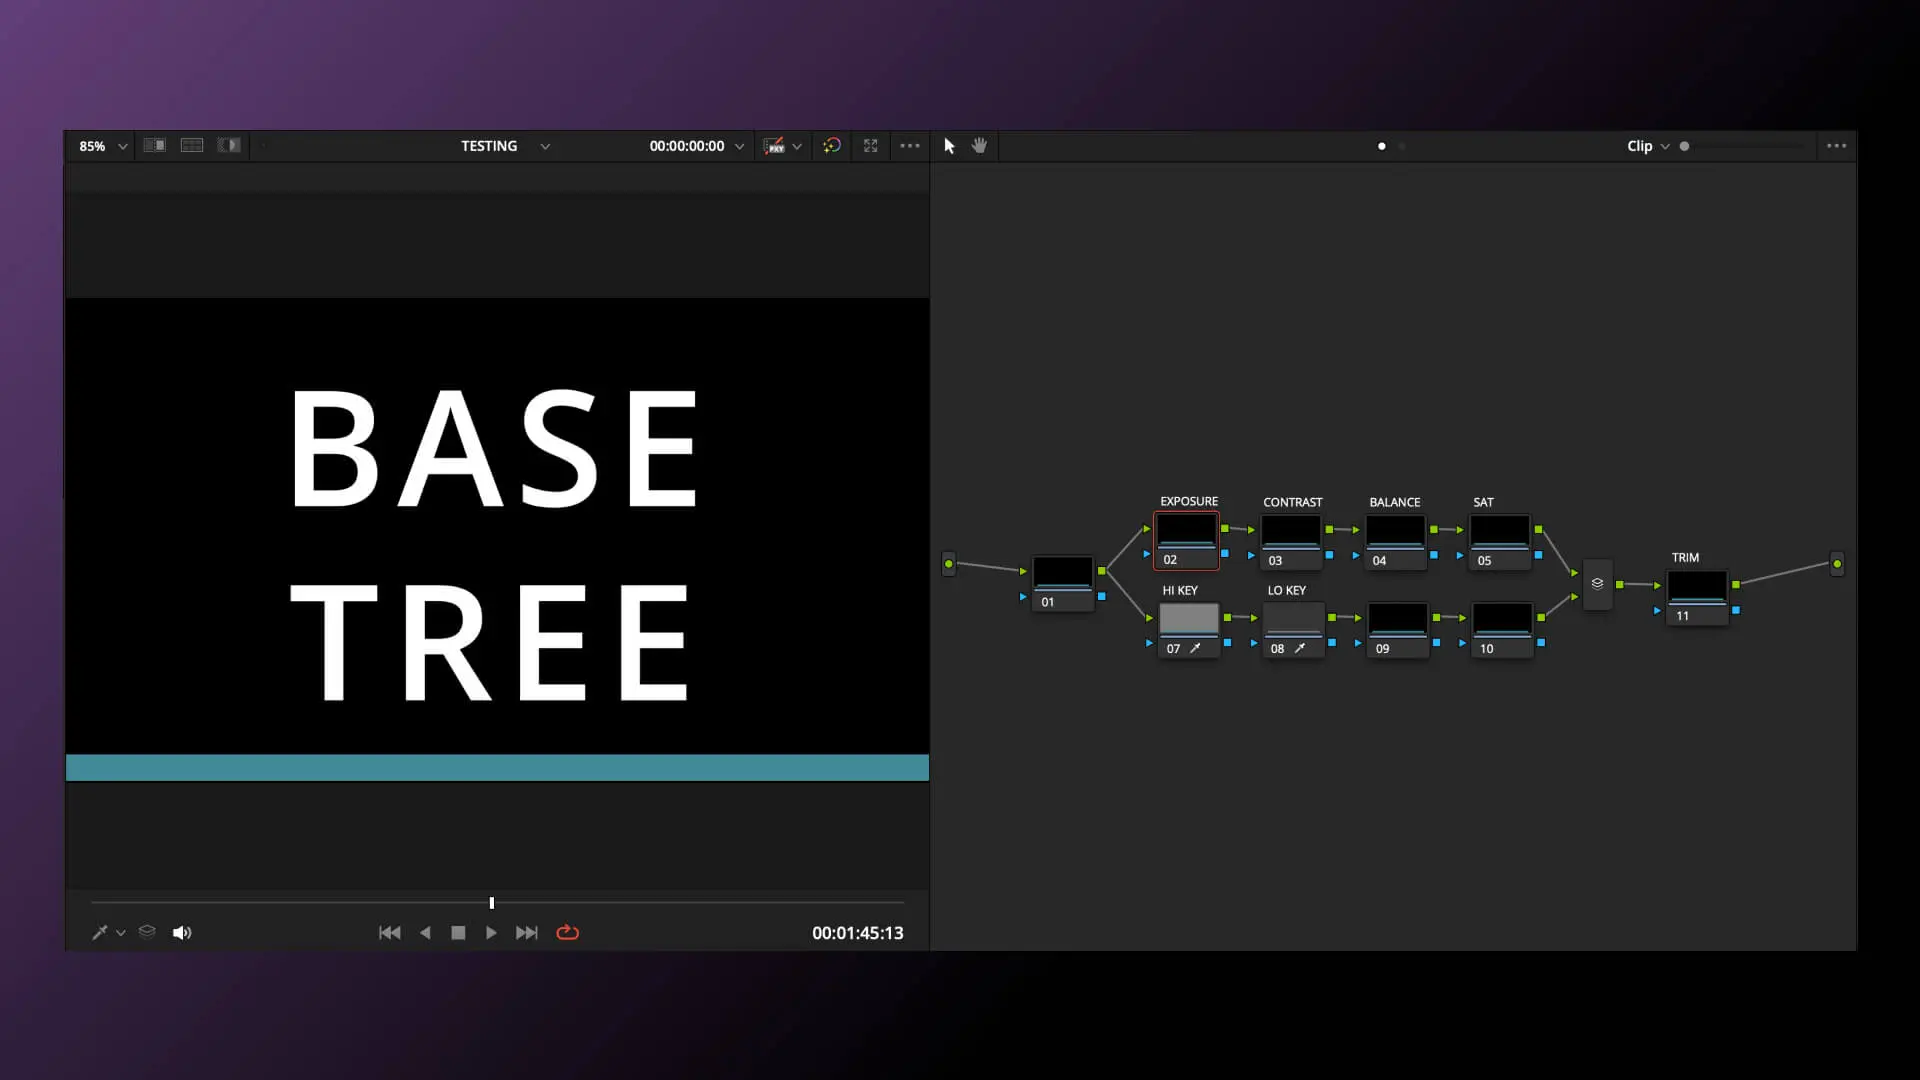The width and height of the screenshot is (1920, 1080).
Task: Select the EXPOSURE node 02
Action: (1187, 541)
